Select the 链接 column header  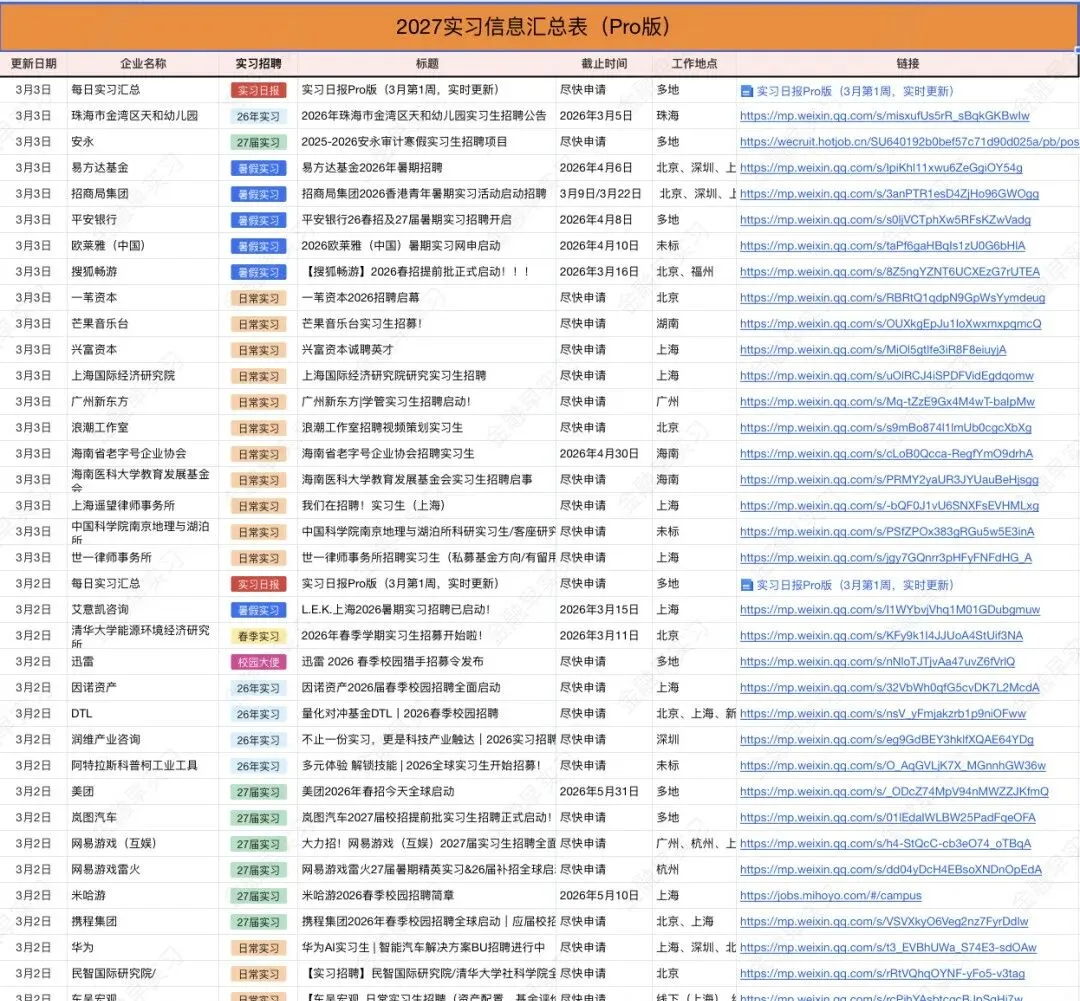point(907,63)
